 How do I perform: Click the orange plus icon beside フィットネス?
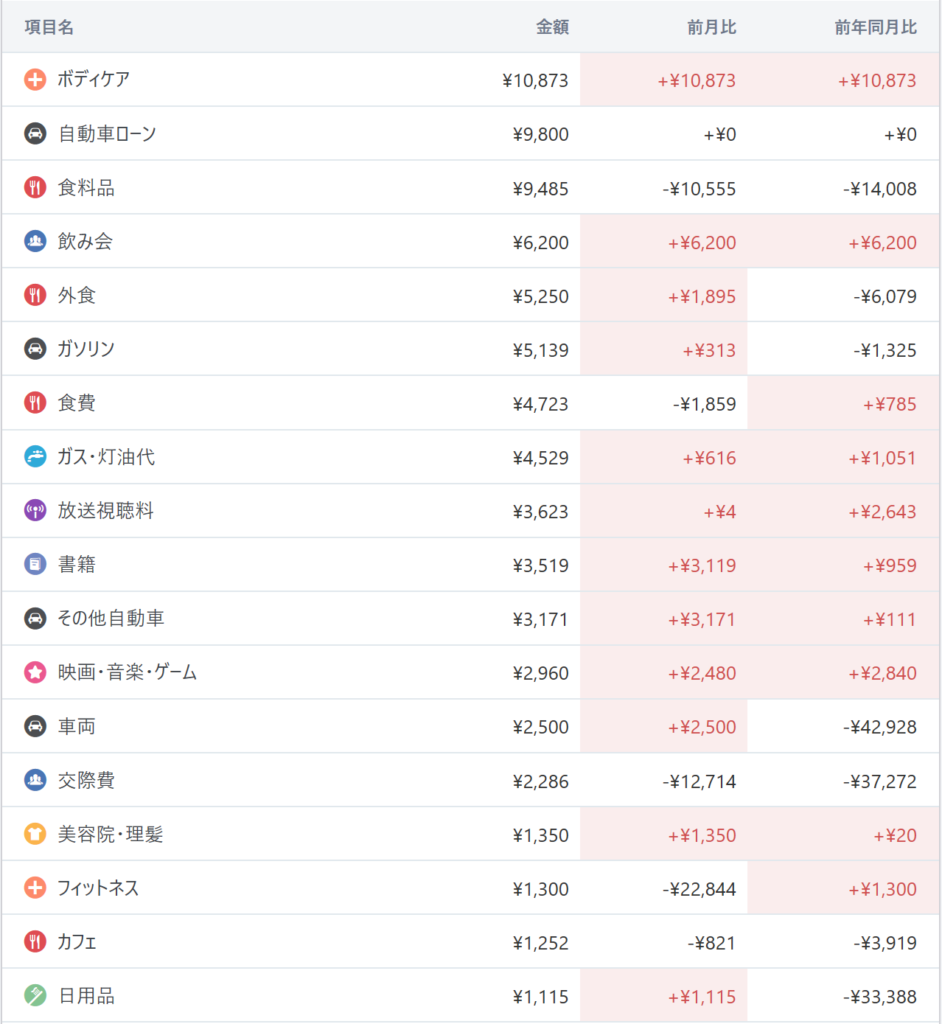point(35,888)
